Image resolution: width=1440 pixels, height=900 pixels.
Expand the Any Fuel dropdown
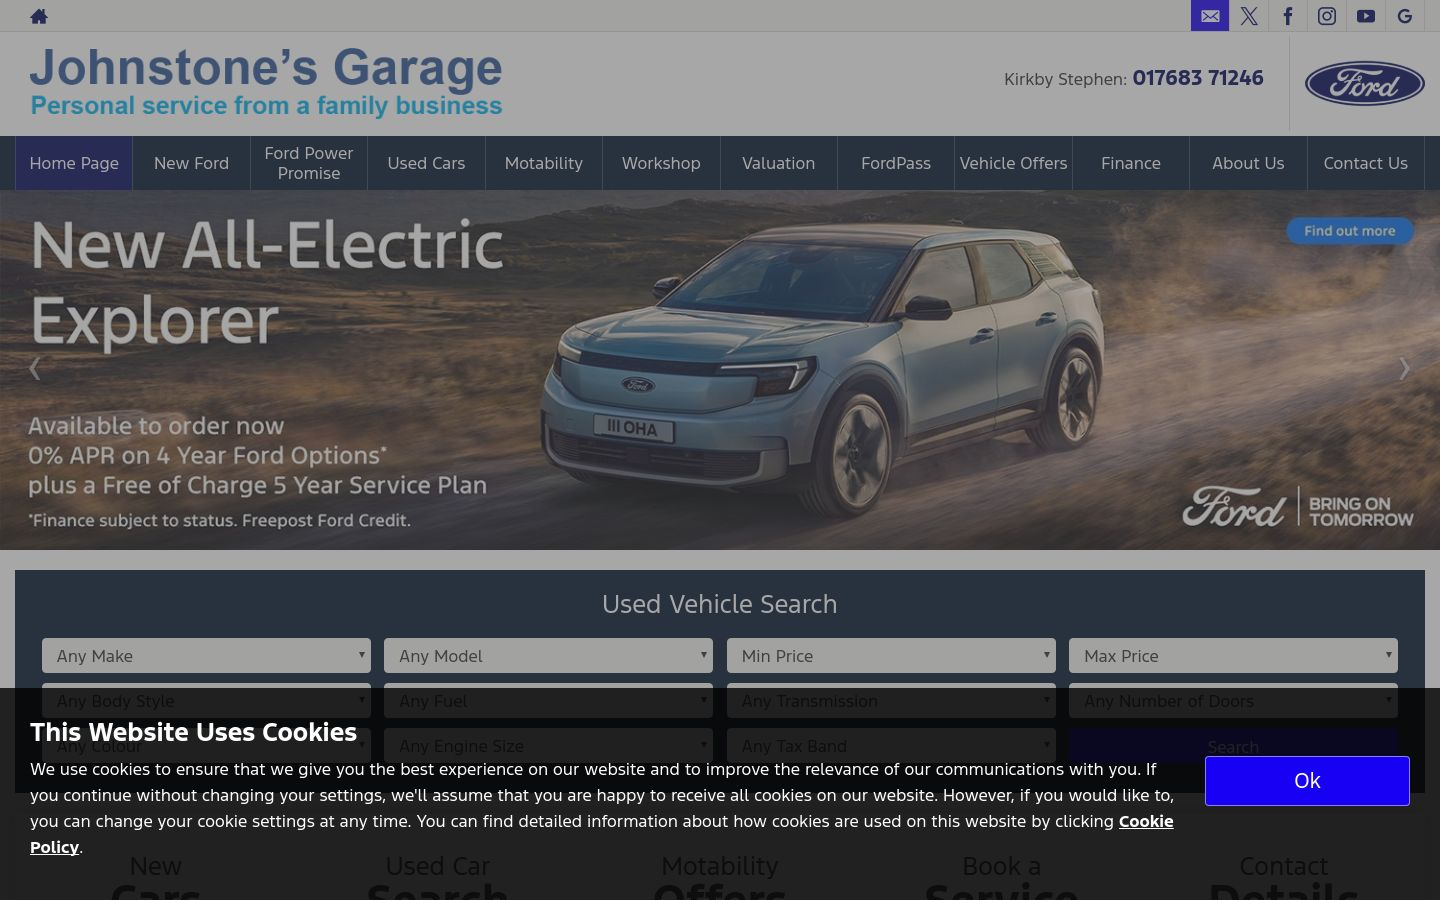(x=548, y=701)
